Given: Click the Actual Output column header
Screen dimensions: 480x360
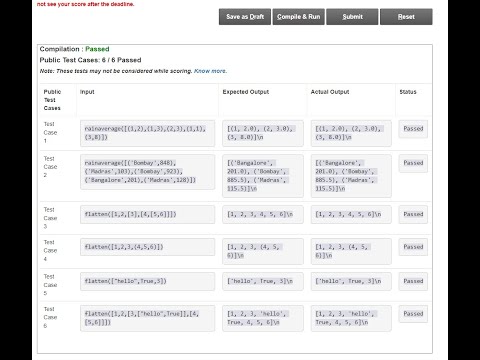Looking at the screenshot, I should coord(330,92).
